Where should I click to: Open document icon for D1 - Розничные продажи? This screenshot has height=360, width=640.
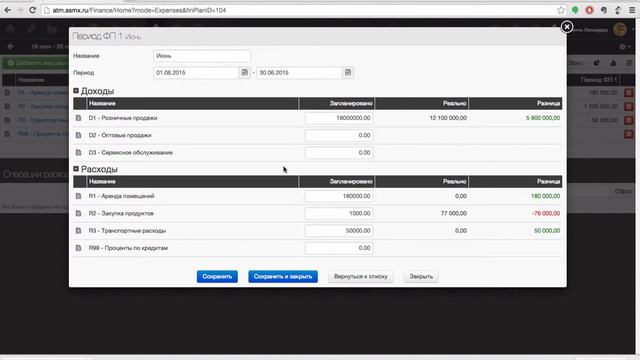78,118
